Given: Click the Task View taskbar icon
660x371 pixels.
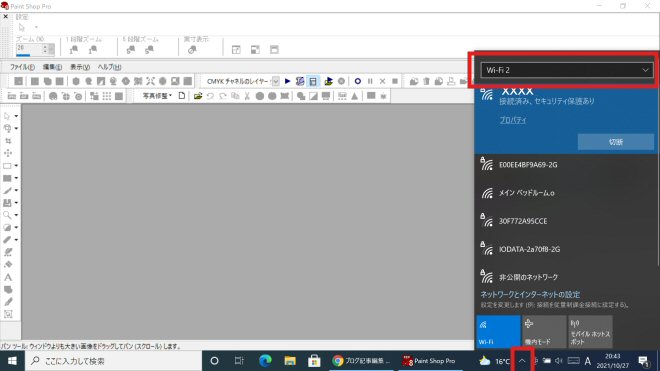Looking at the screenshot, I should pos(239,361).
